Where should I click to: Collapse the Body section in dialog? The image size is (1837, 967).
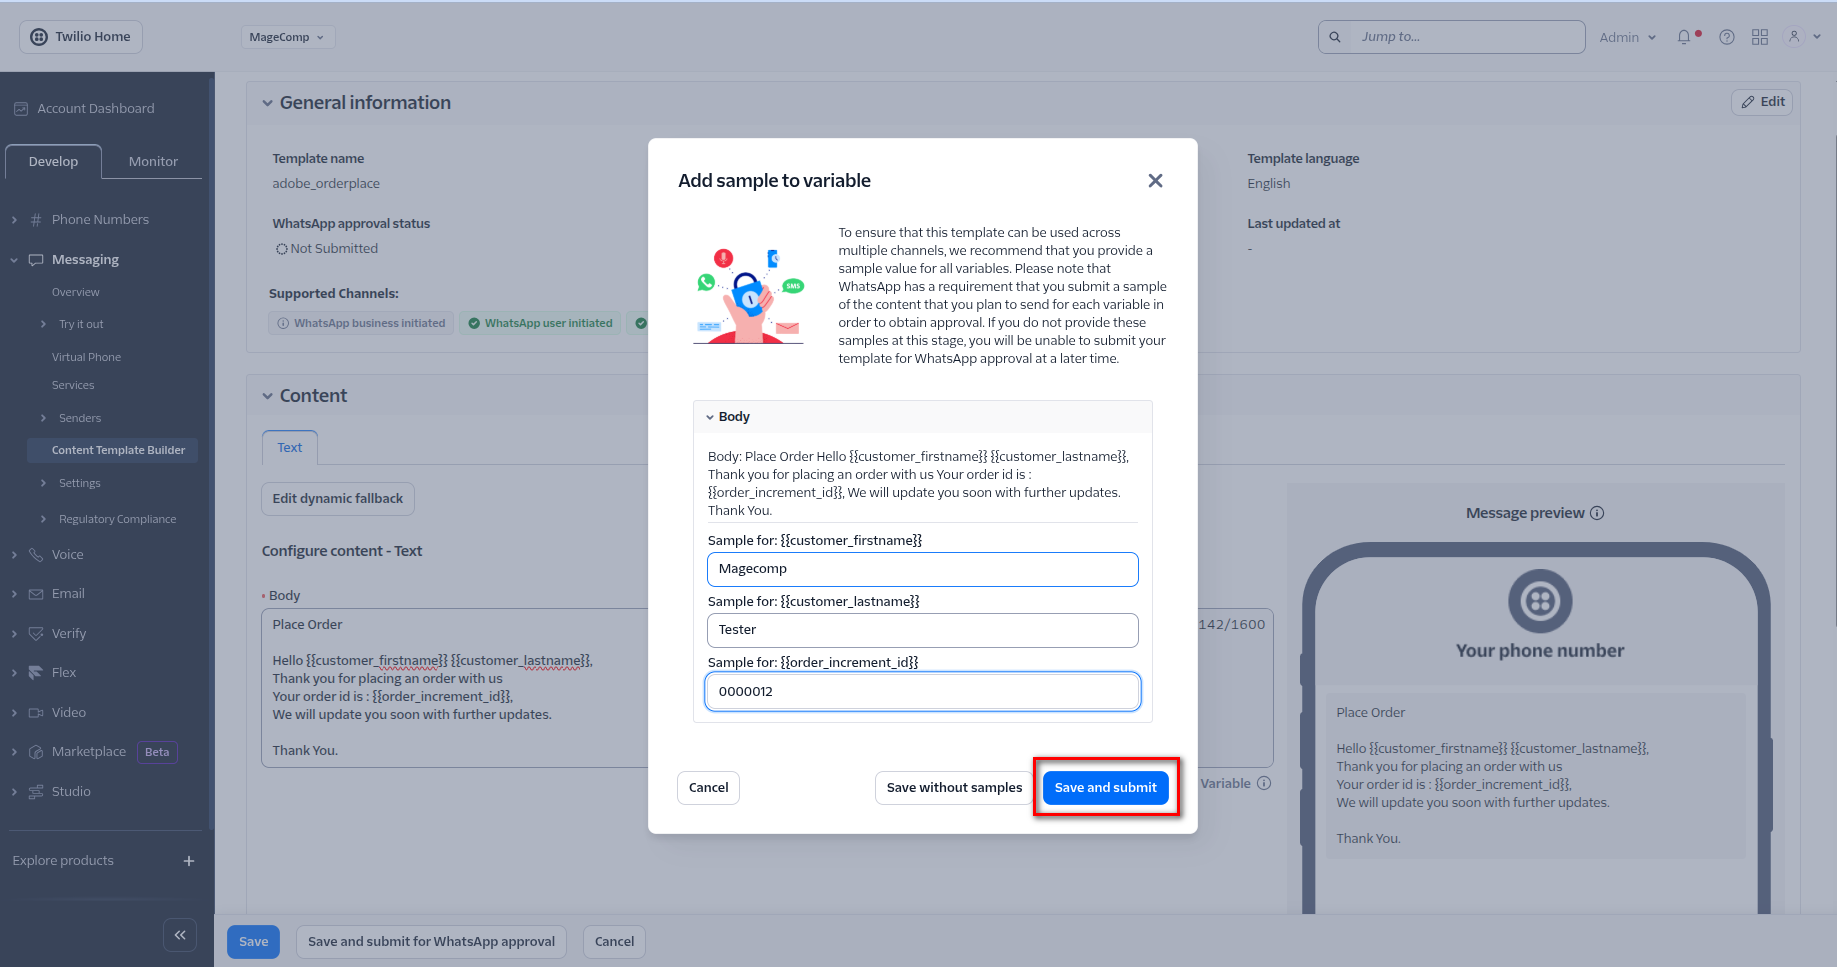pos(710,417)
